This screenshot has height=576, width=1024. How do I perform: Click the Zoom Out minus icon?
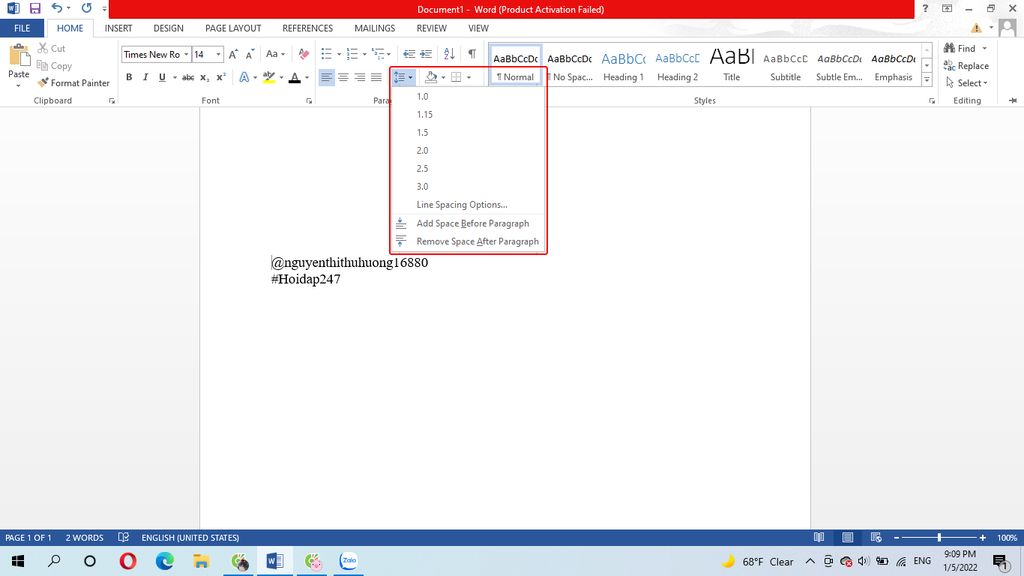pos(897,537)
